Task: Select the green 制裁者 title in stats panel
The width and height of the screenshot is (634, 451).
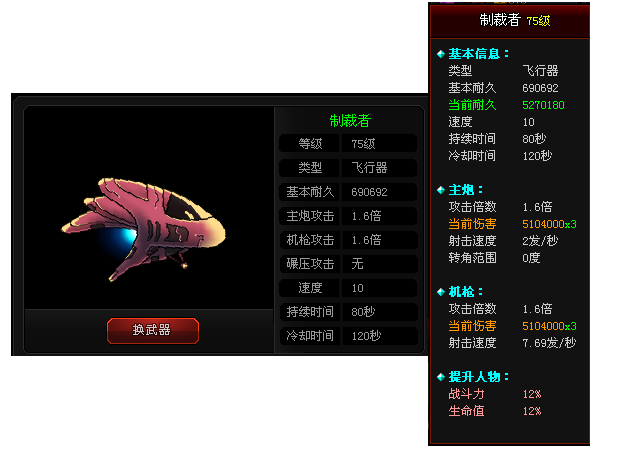Action: (x=350, y=121)
